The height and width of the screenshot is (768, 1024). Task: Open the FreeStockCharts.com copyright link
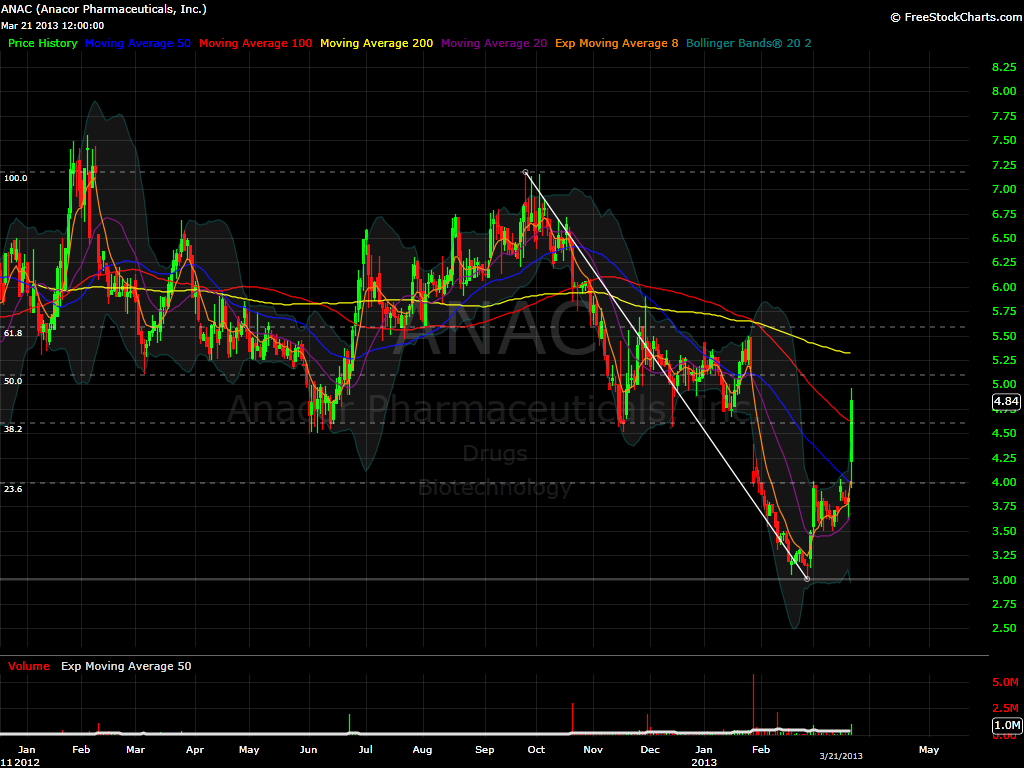click(x=957, y=18)
